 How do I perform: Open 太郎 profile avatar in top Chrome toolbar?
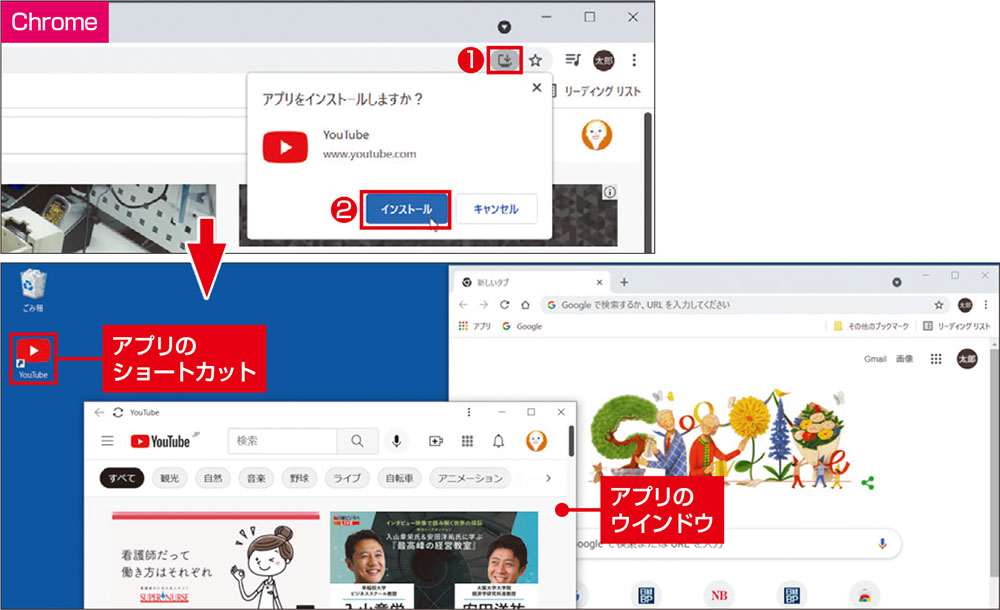point(603,60)
